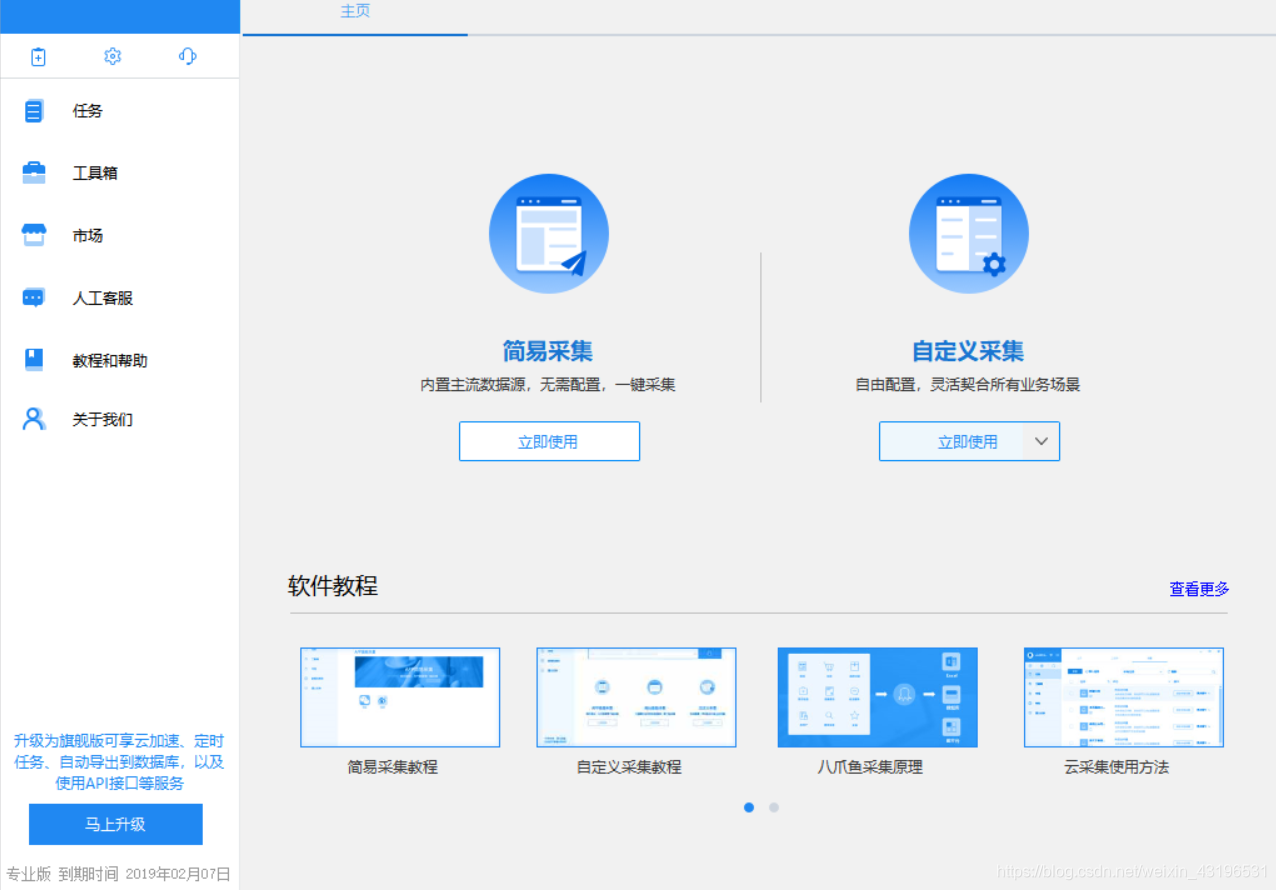Viewport: 1276px width, 890px height.
Task: Click the 市场 store icon
Action: pos(34,235)
